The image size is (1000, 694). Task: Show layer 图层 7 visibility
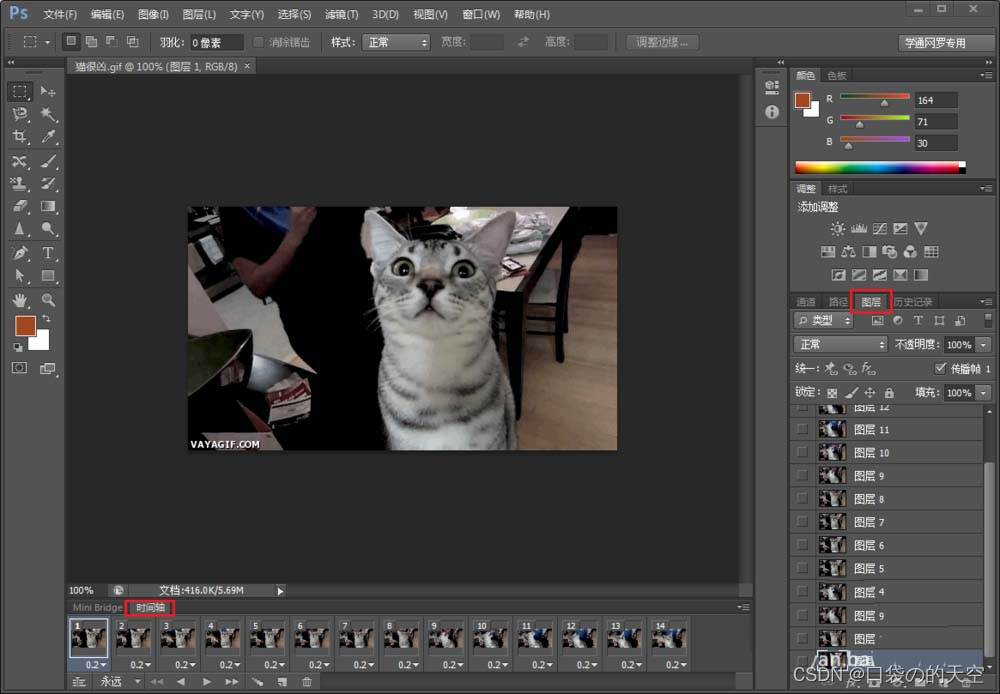802,522
